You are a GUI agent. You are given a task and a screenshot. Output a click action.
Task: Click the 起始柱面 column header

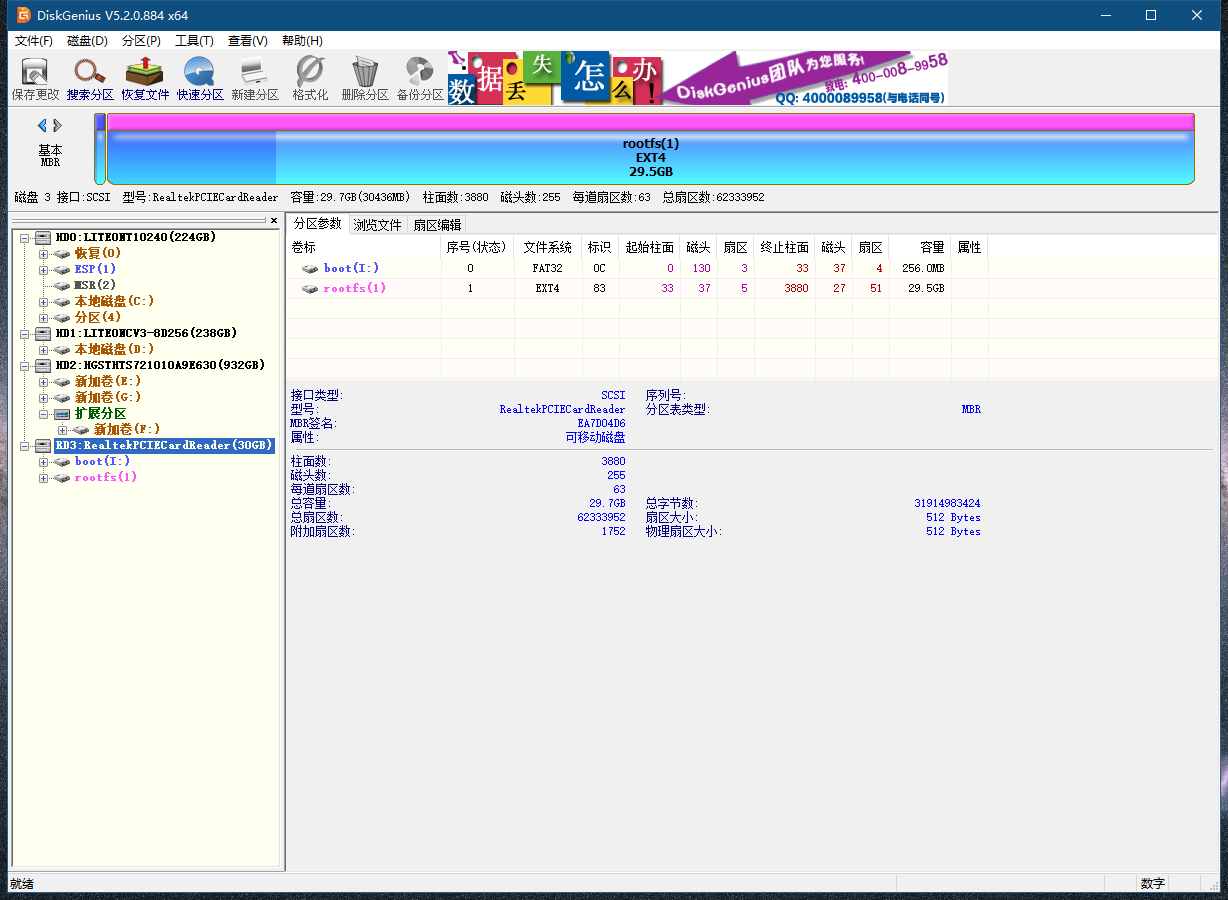coord(649,247)
